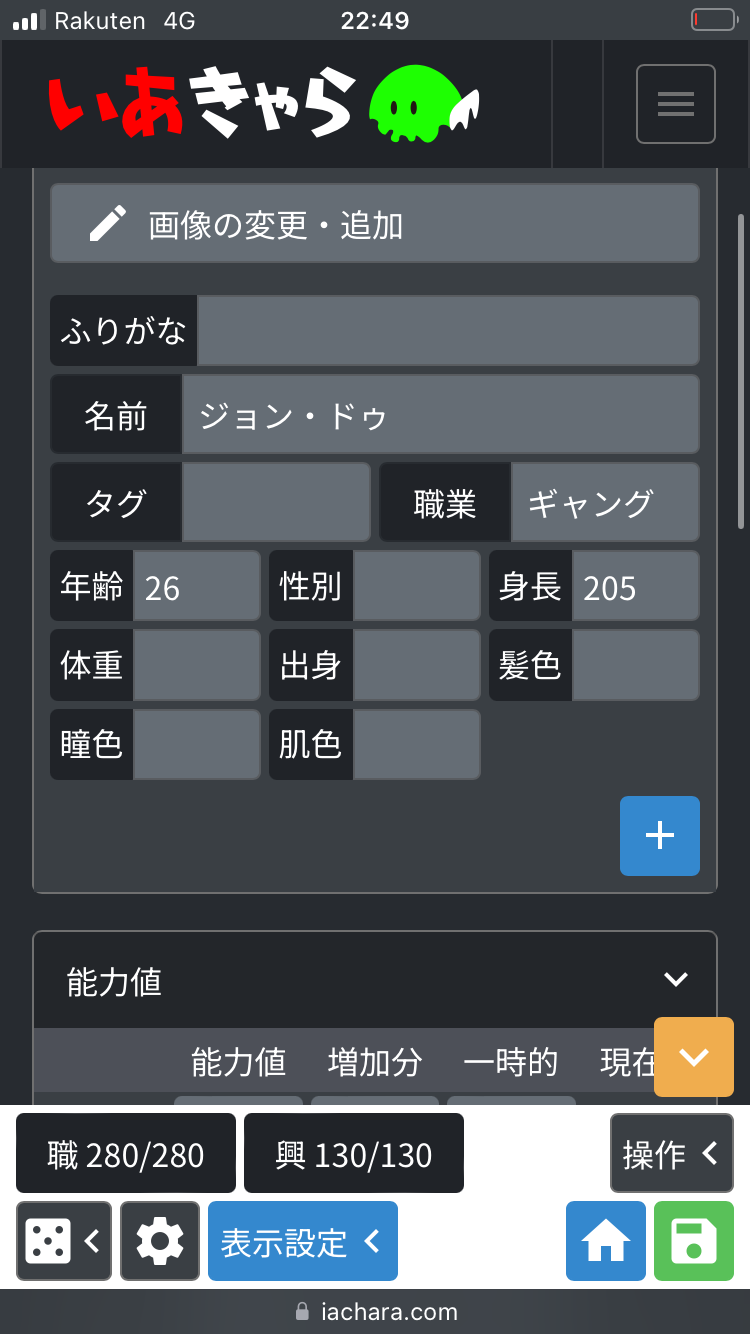Open the dice roller panel
750x1334 pixels.
(x=63, y=1241)
